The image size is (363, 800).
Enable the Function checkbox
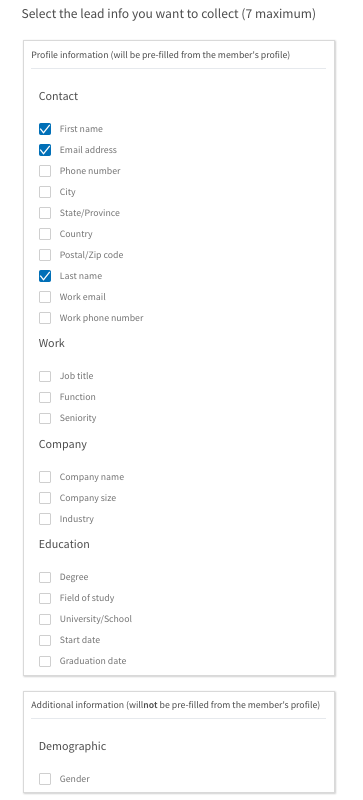click(x=45, y=397)
